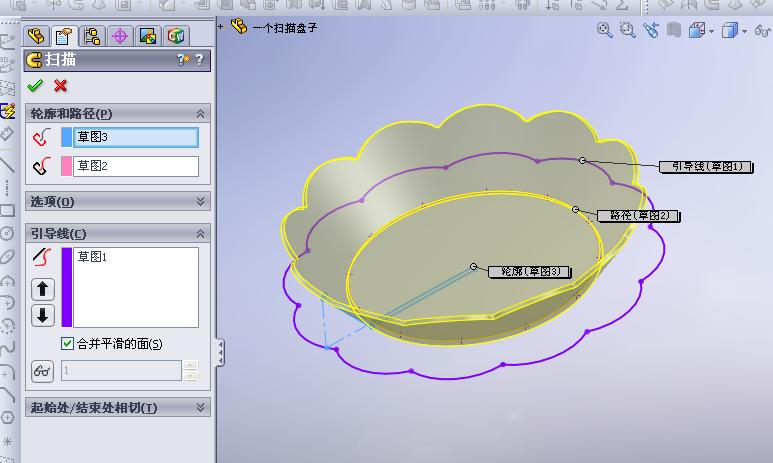Cancel the sweep with the red X
This screenshot has width=773, height=463.
pyautogui.click(x=61, y=86)
